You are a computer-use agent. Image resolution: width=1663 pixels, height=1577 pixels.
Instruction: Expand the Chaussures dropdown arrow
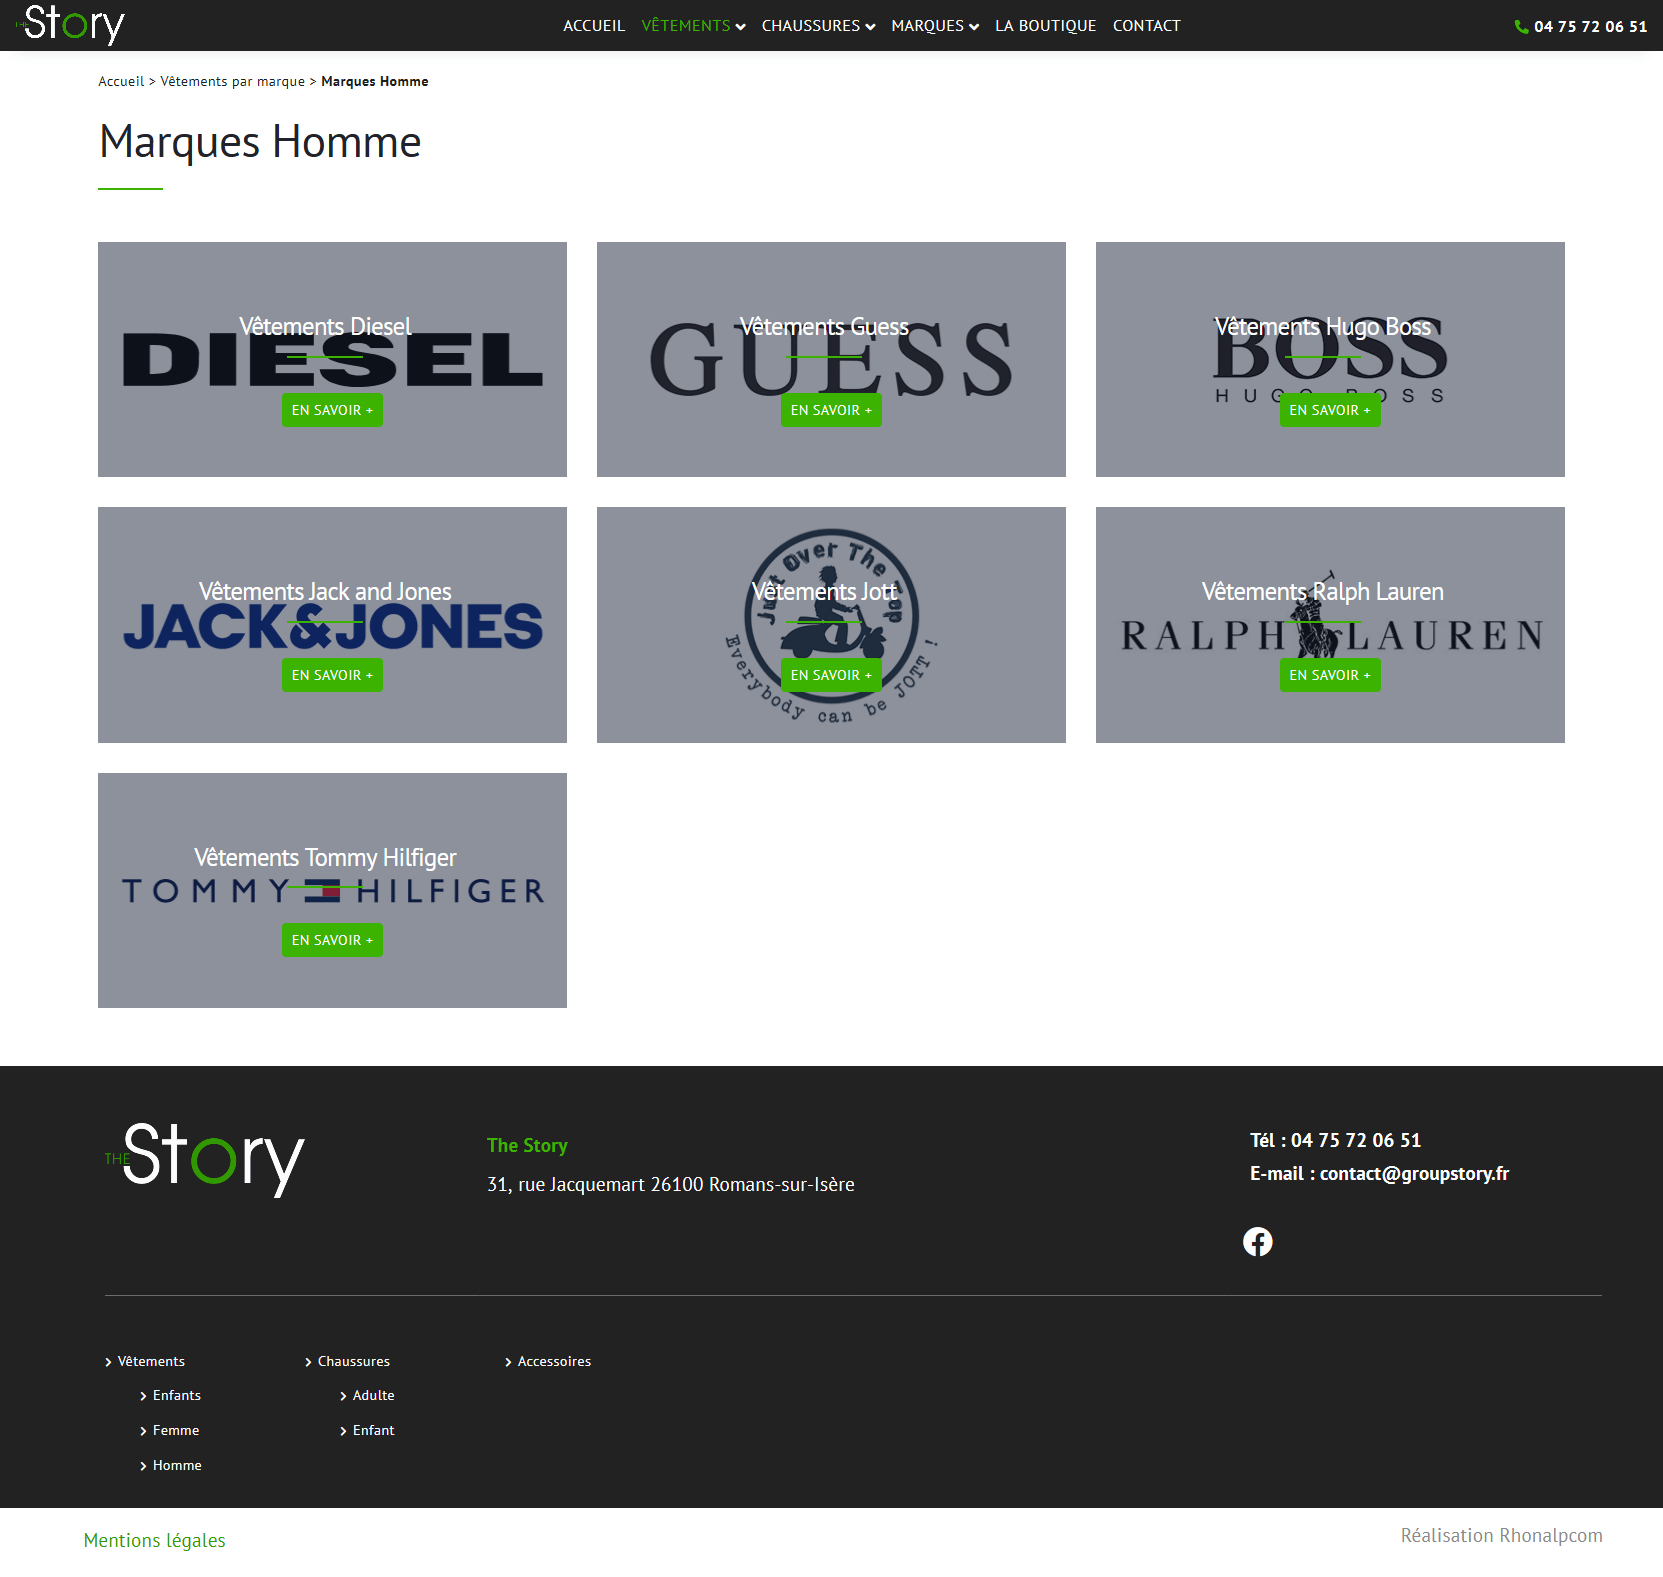tap(870, 27)
